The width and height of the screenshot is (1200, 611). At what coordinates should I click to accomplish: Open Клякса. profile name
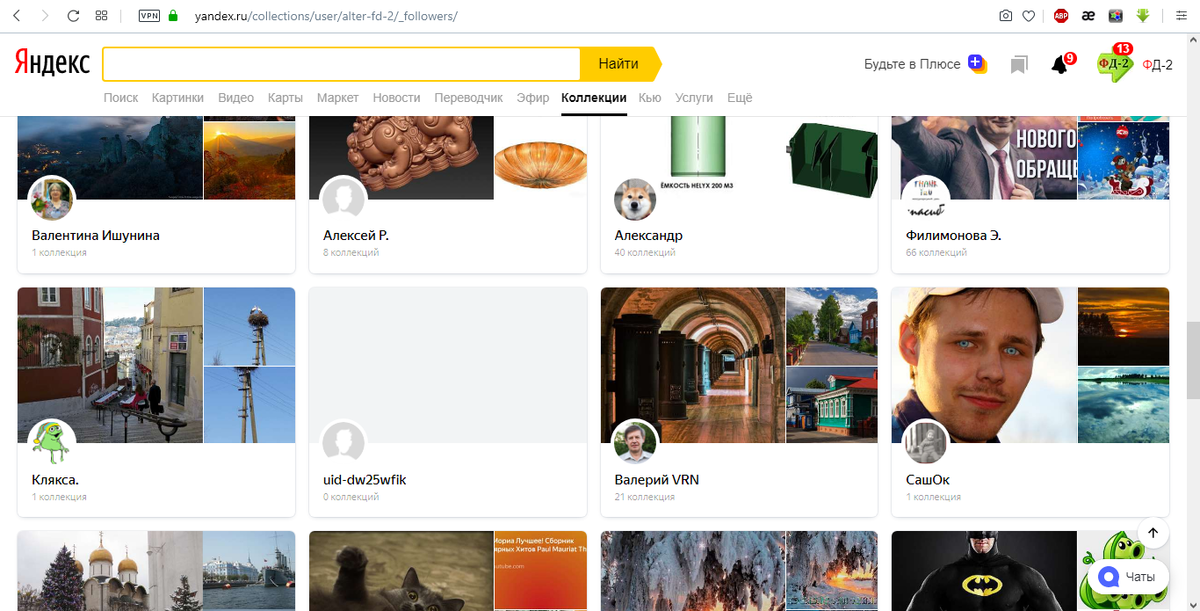tap(56, 480)
